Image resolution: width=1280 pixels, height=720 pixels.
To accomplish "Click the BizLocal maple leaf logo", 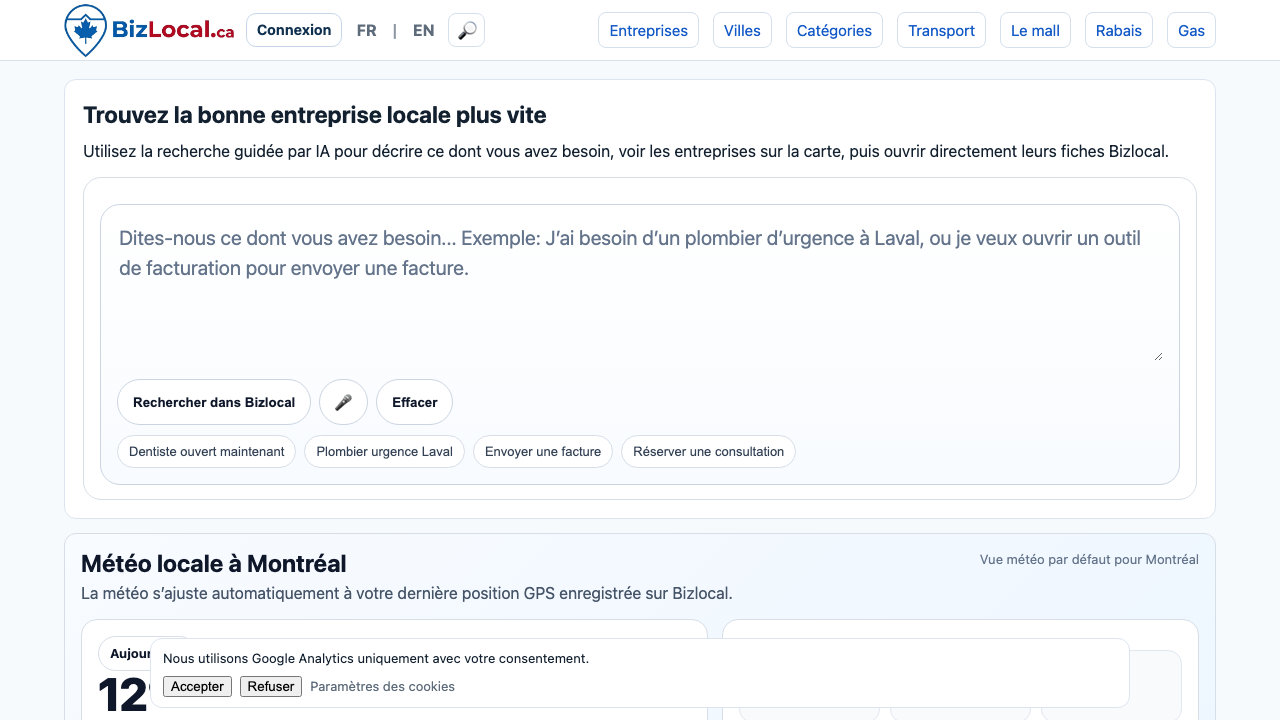I will pyautogui.click(x=86, y=30).
